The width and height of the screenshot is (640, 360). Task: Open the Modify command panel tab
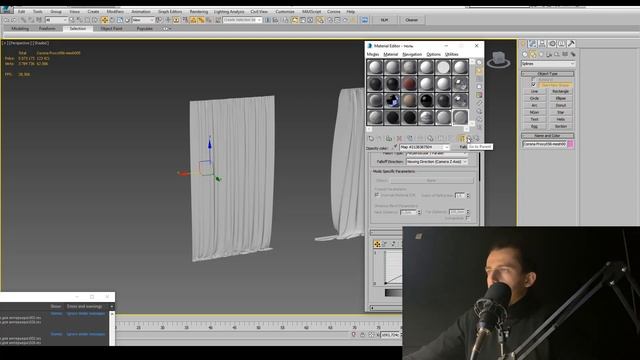click(533, 44)
